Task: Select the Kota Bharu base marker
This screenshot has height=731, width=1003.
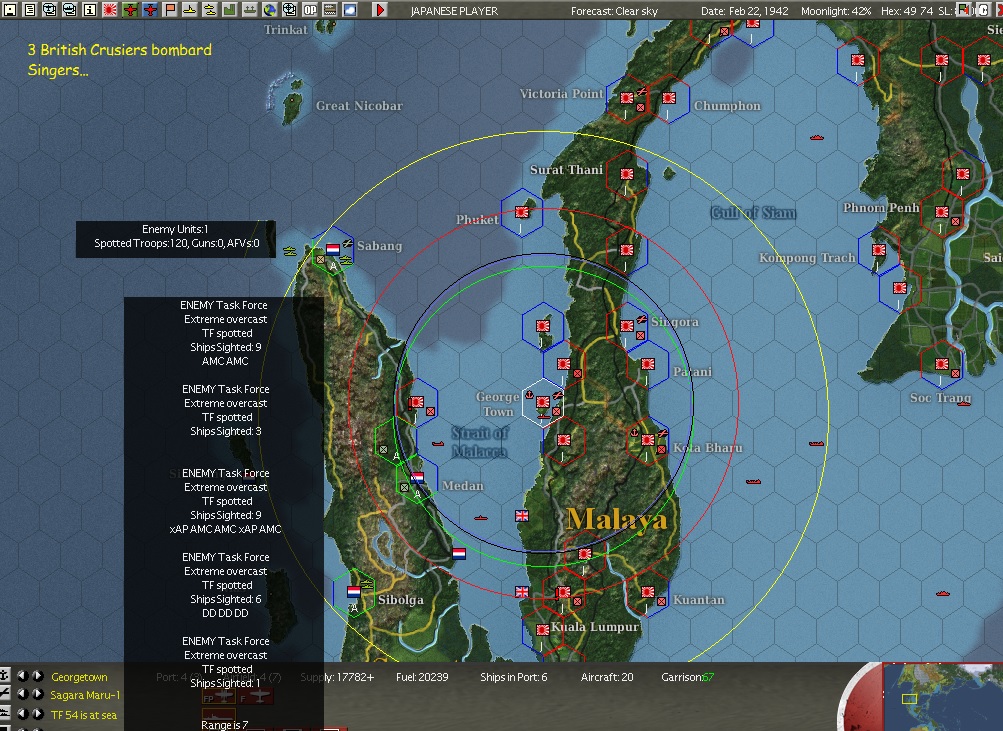Action: tap(648, 440)
